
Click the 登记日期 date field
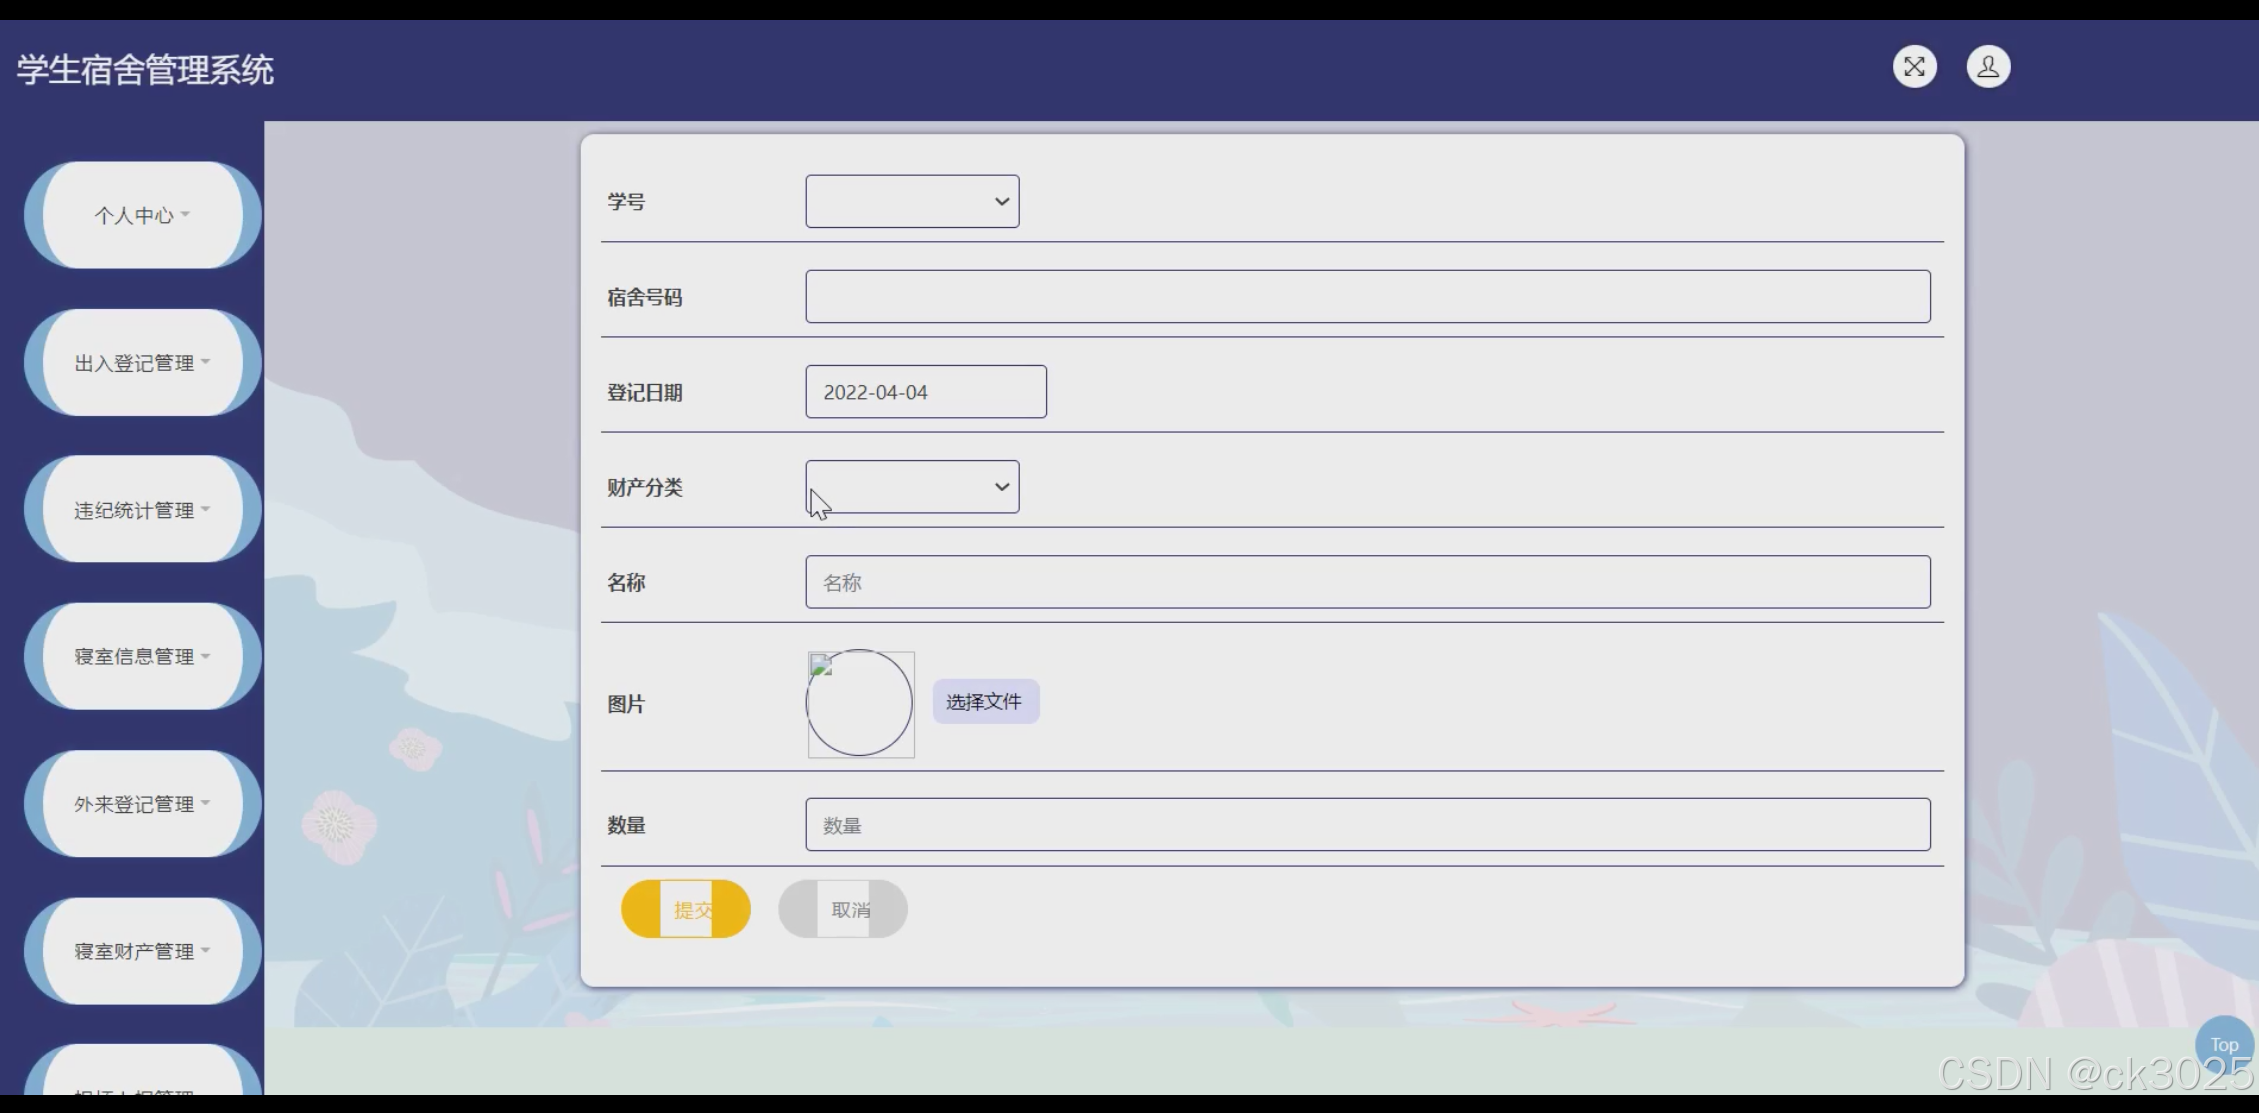point(925,392)
